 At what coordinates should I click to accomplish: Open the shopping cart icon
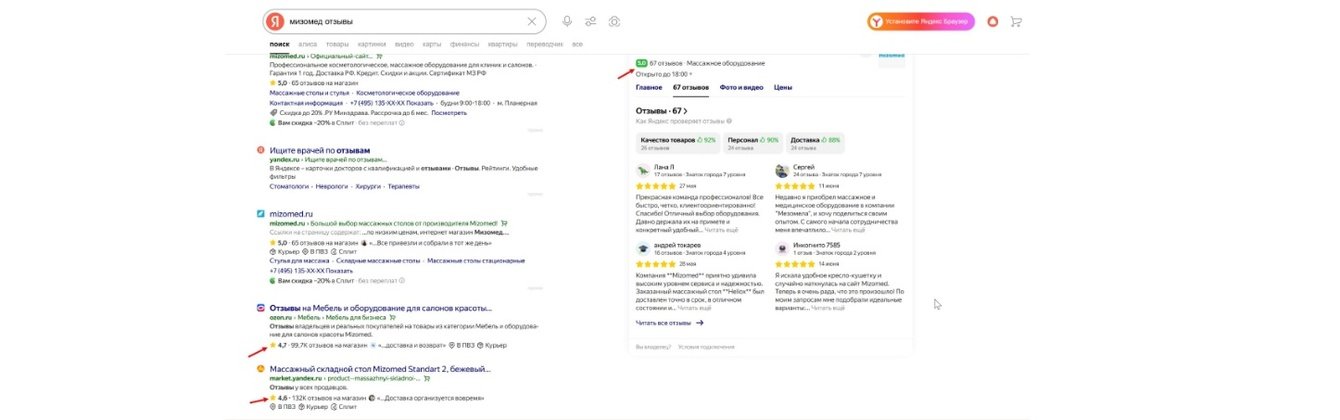[1017, 21]
